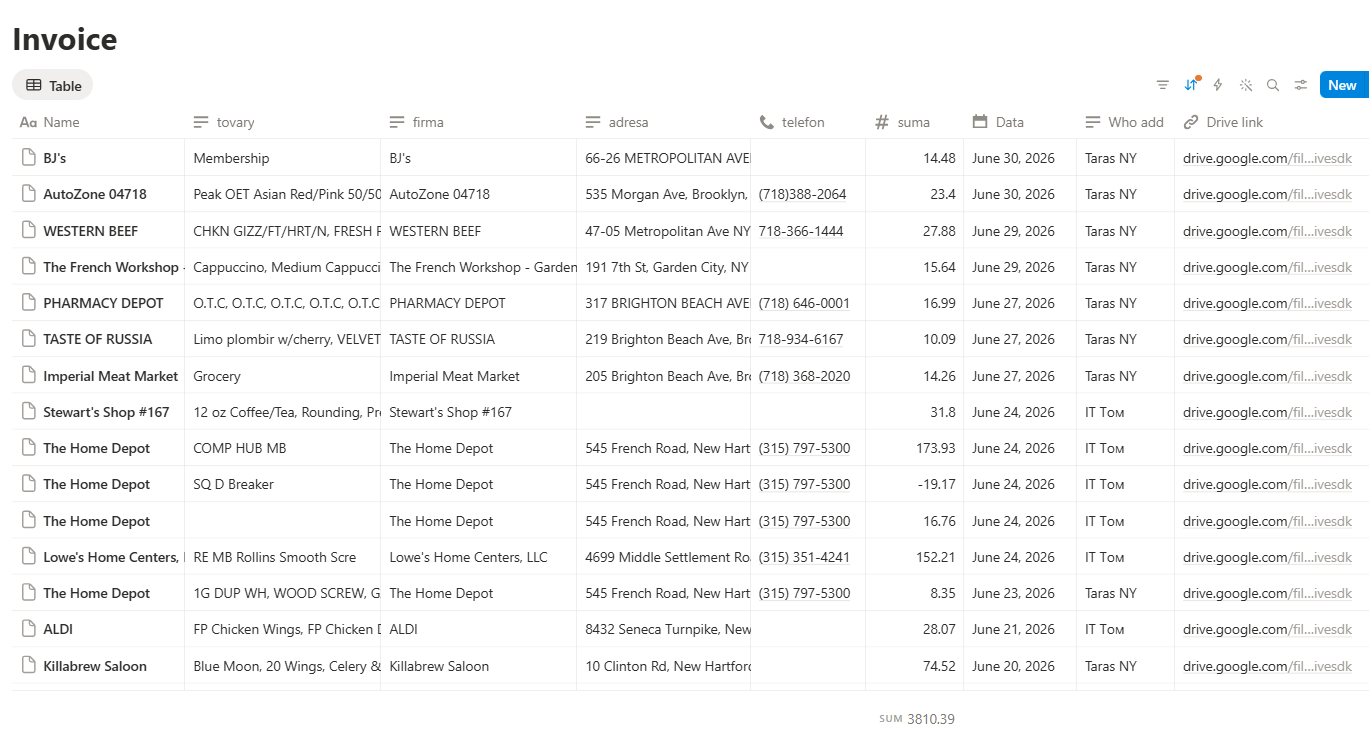The image size is (1369, 735).
Task: Open the TASTE OF RUSSIA row name
Action: tap(98, 339)
